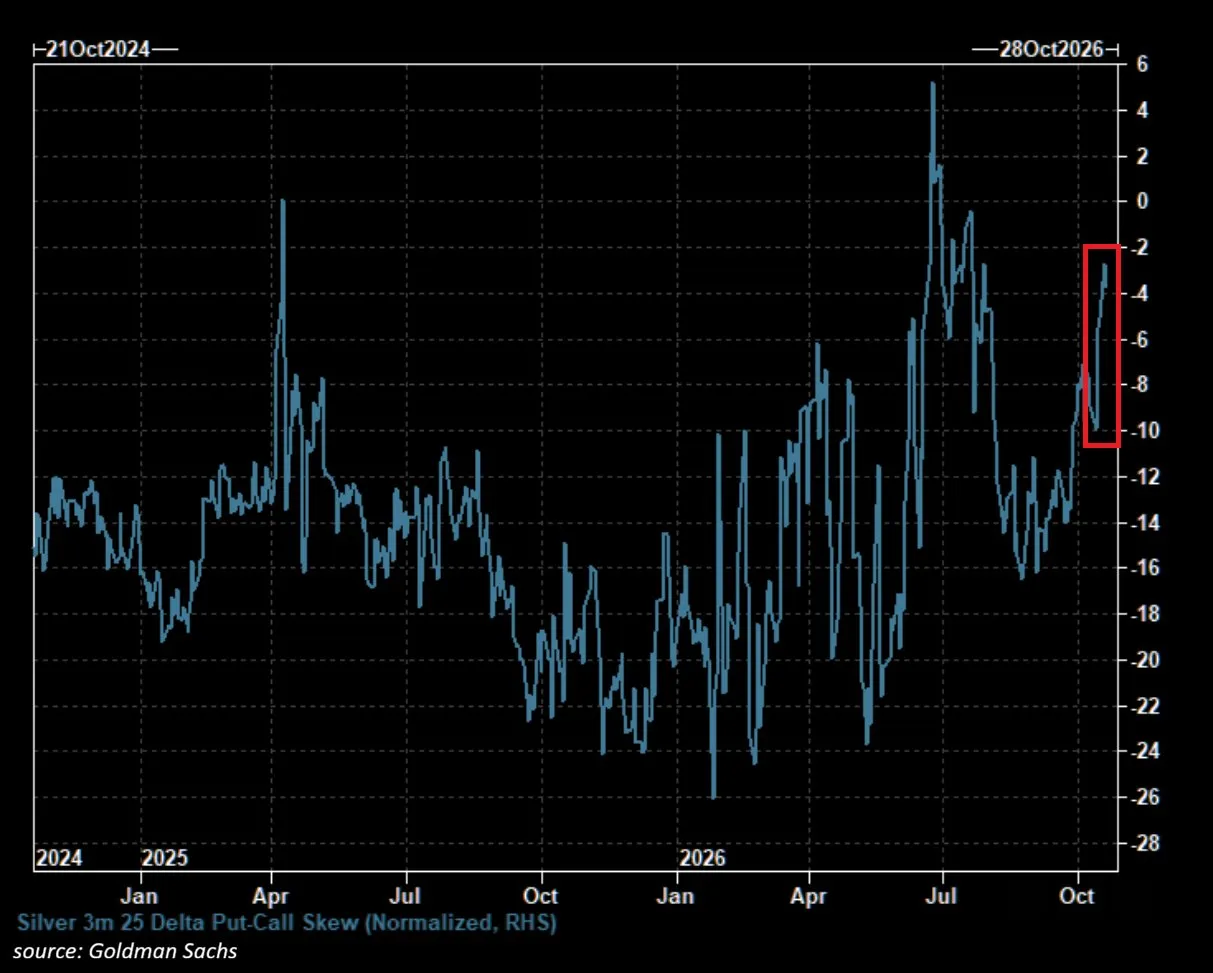1213x973 pixels.
Task: Click the 2025 year label on x-axis
Action: (x=165, y=859)
